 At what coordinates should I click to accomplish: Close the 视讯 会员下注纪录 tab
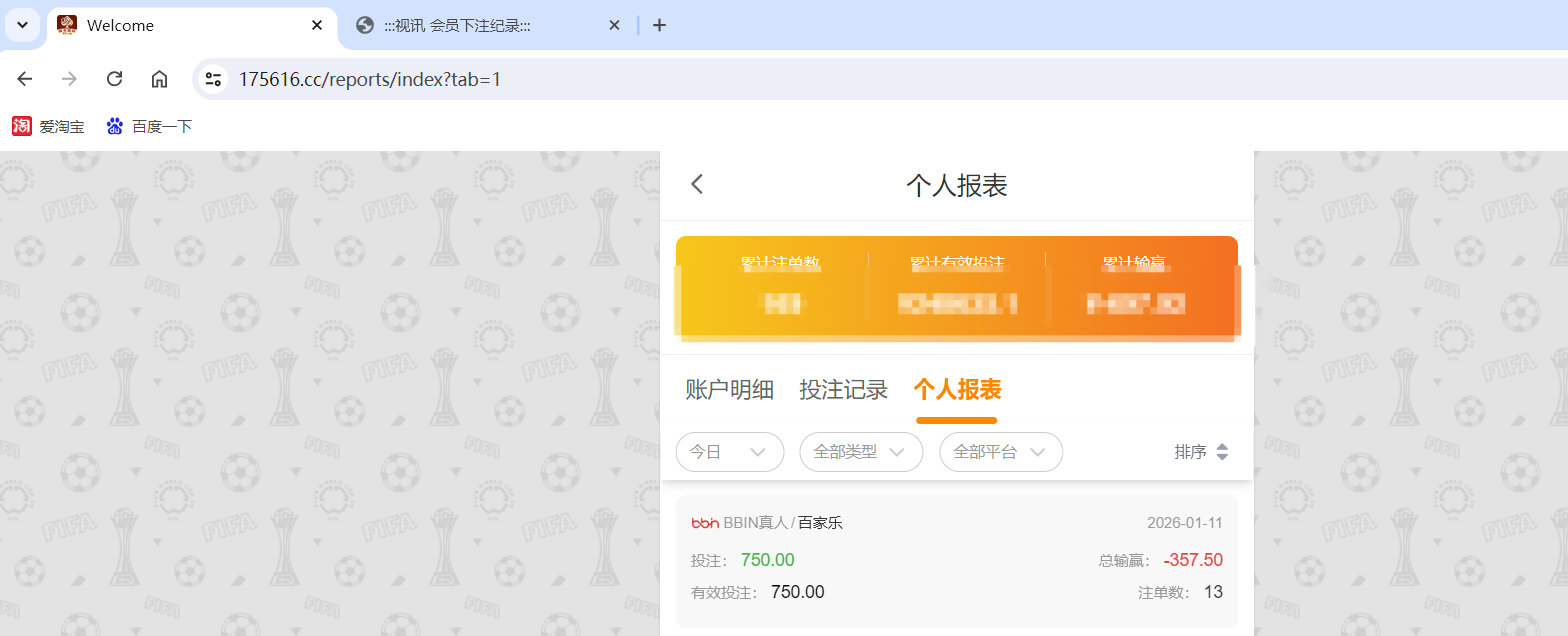pyautogui.click(x=614, y=25)
